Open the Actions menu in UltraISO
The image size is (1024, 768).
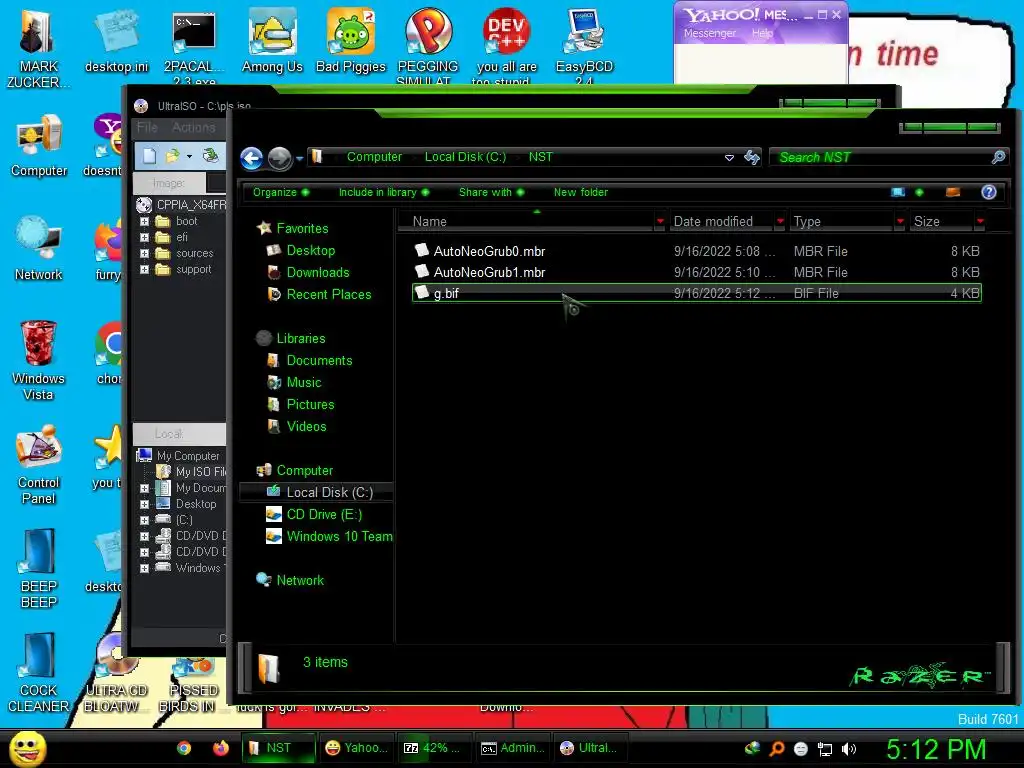[x=193, y=127]
